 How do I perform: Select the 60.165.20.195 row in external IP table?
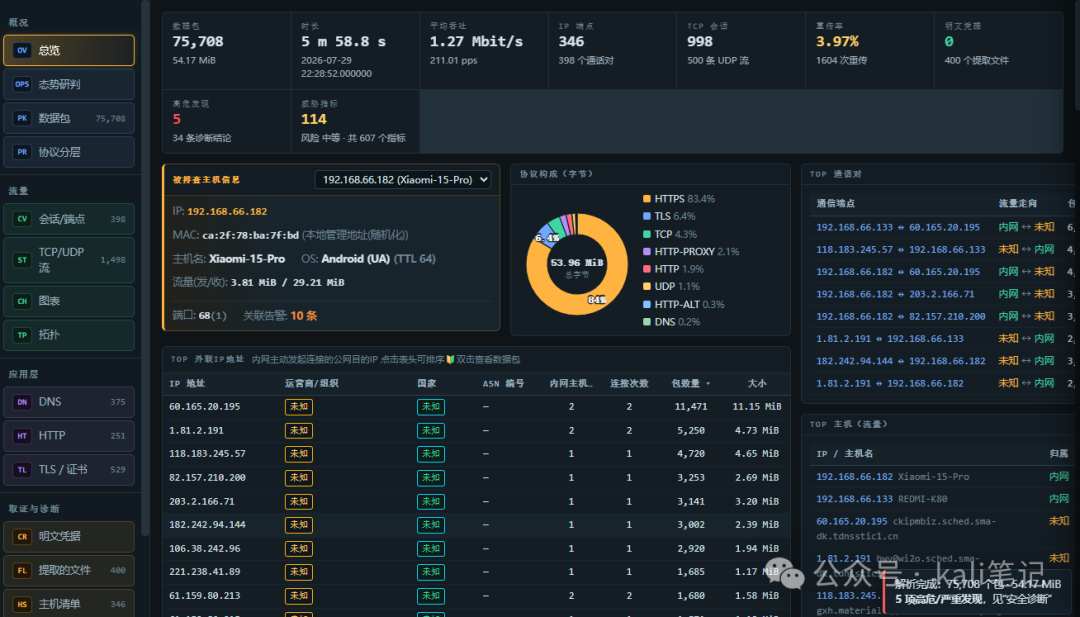click(x=476, y=407)
